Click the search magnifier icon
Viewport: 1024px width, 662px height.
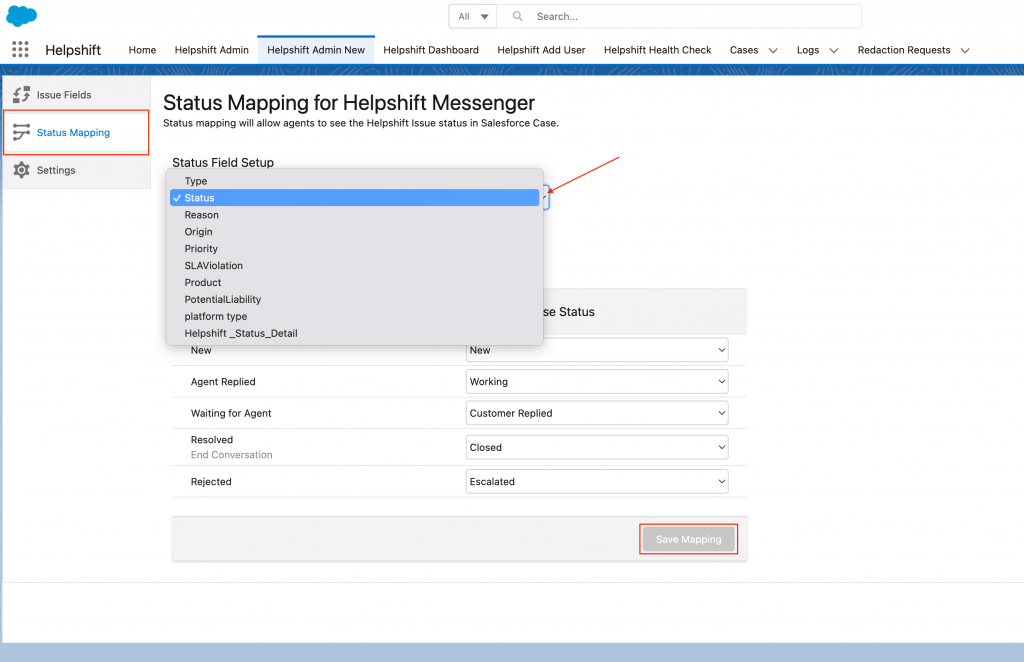tap(517, 16)
